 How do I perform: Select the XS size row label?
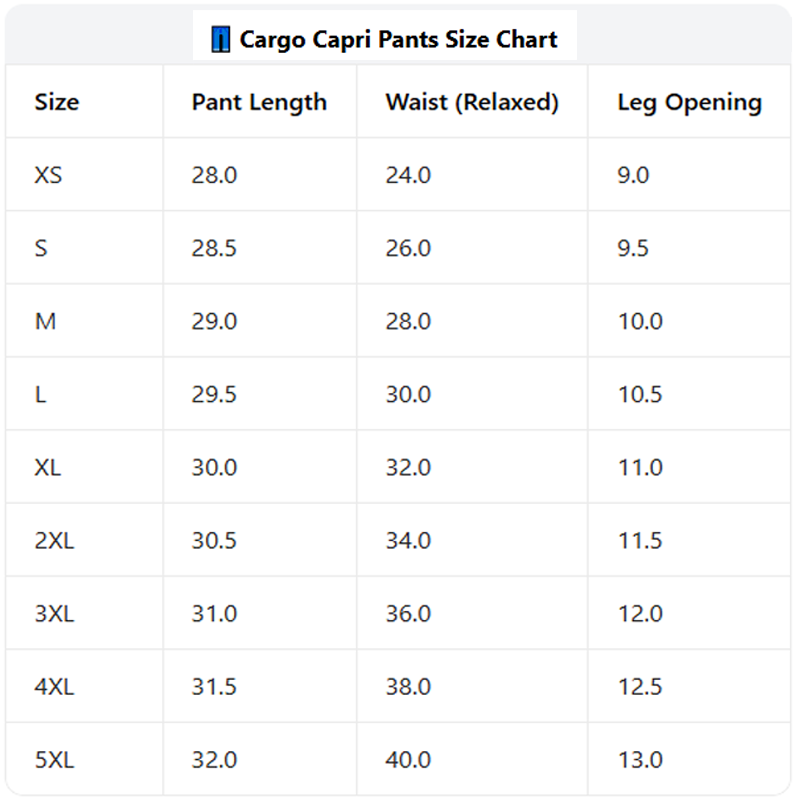tap(48, 175)
